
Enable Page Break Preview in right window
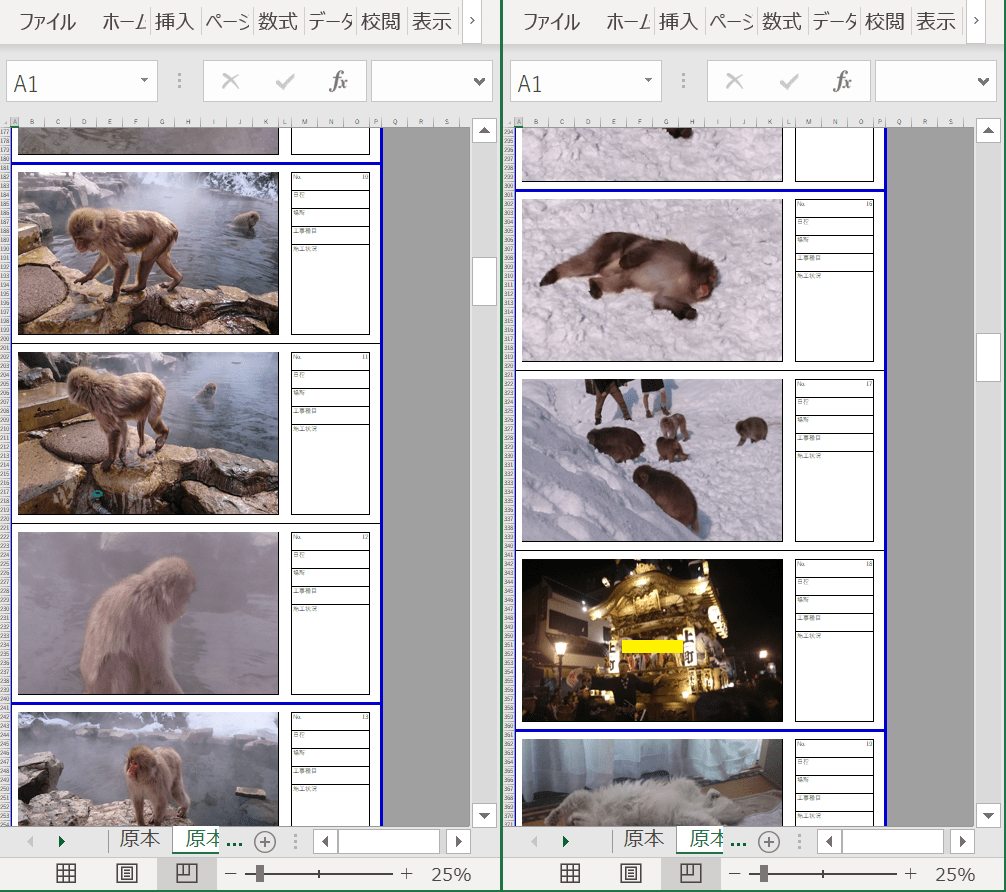pos(691,874)
